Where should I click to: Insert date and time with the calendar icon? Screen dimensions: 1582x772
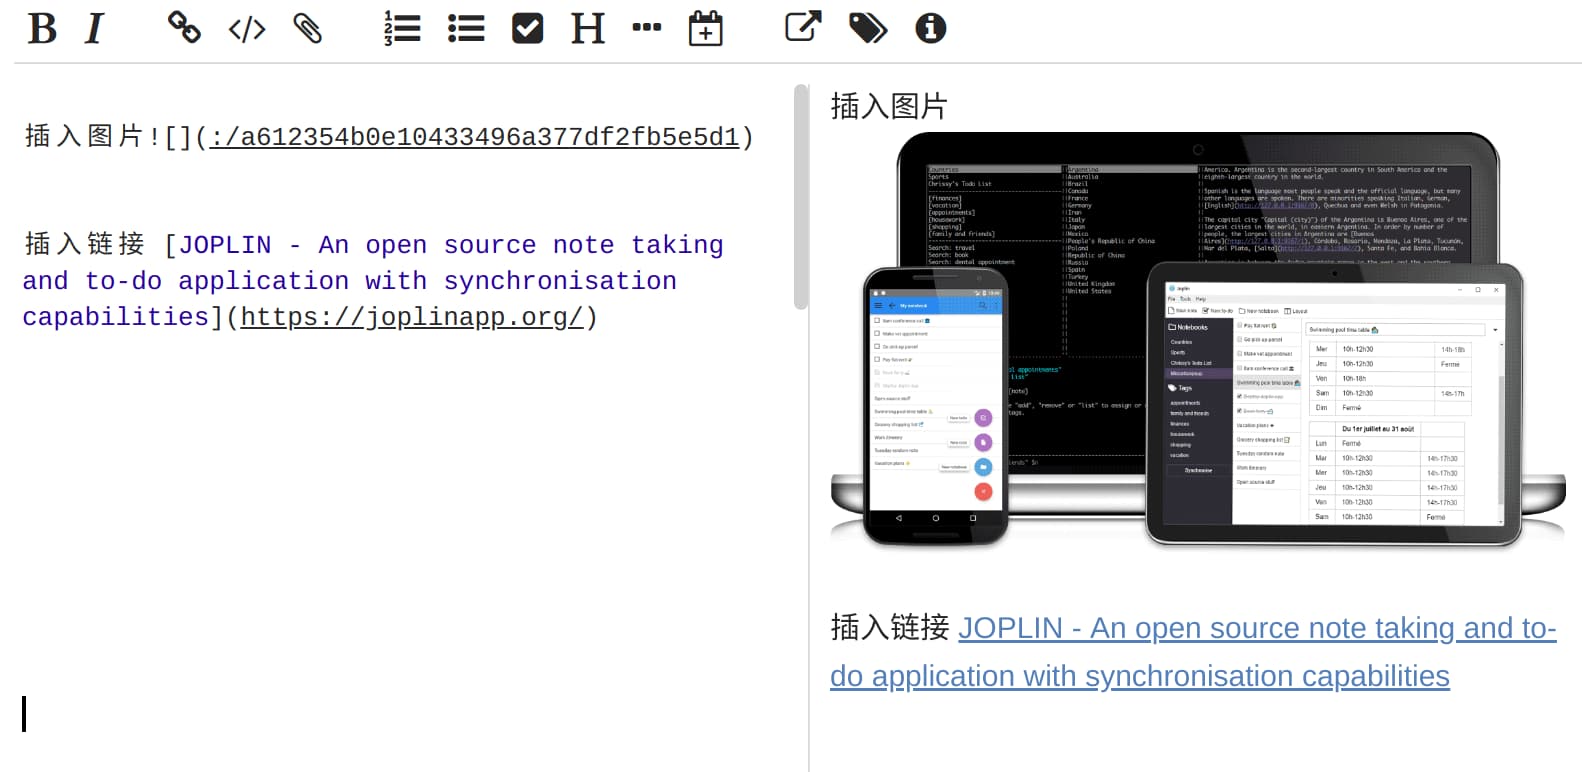[x=706, y=28]
